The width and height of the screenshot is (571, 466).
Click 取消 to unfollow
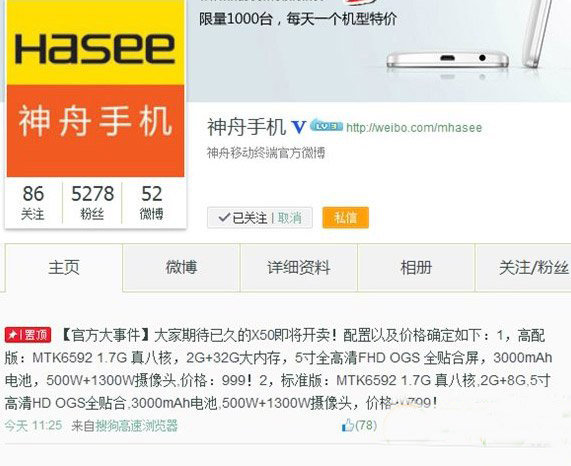point(290,218)
